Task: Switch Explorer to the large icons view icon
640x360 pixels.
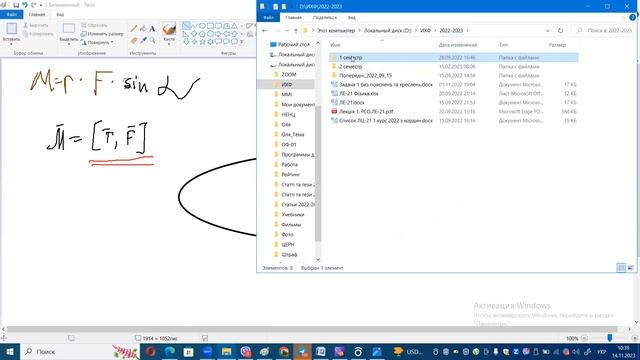Action: click(631, 268)
